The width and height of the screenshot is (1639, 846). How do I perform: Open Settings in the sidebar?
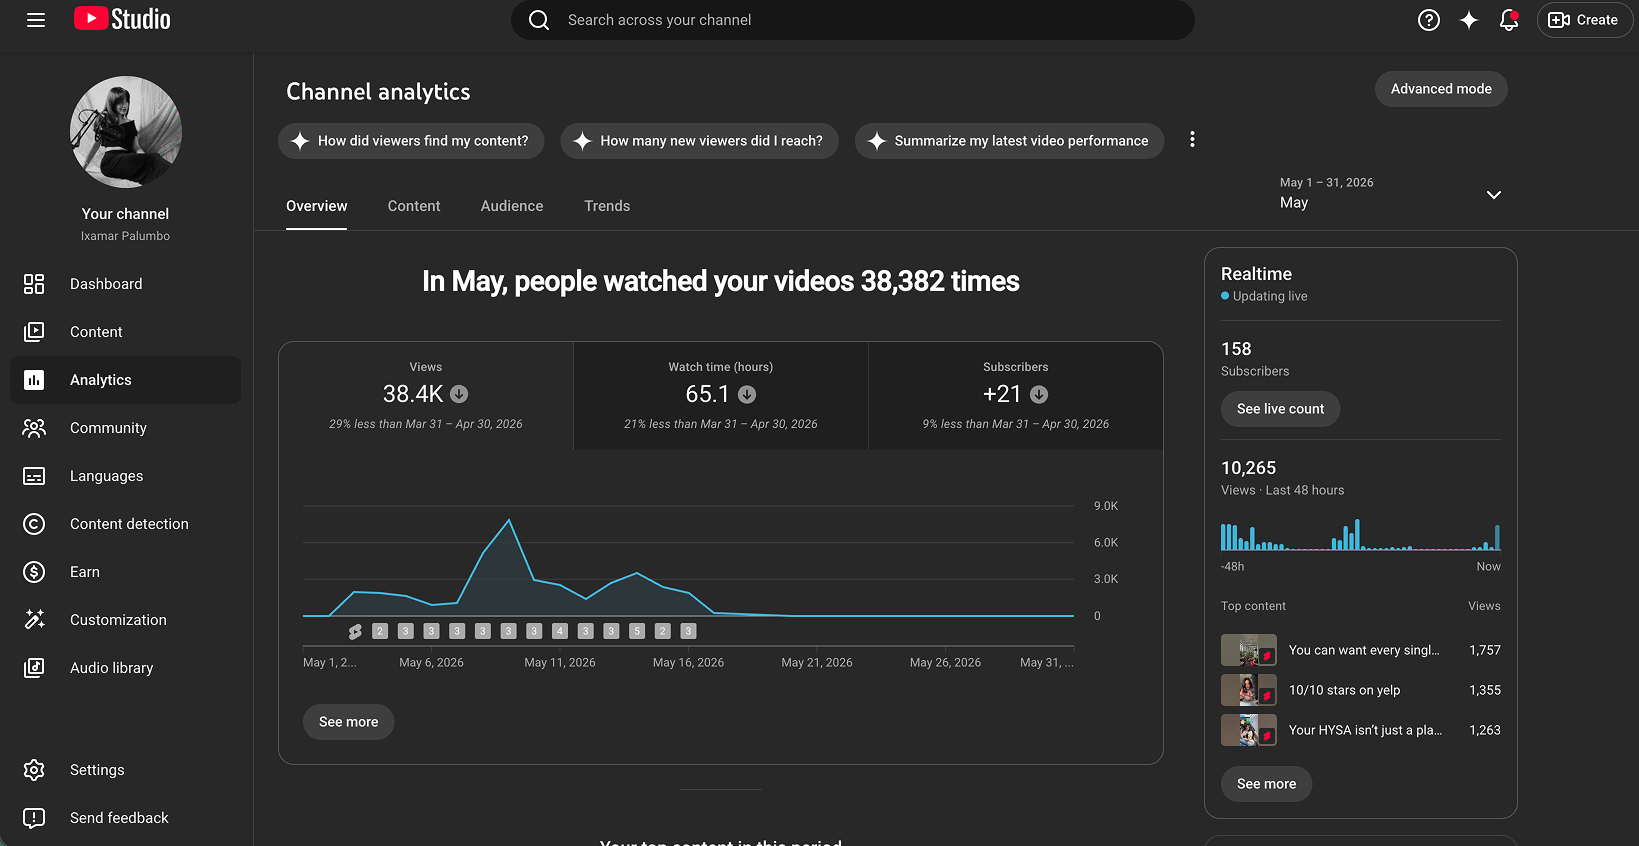[126, 770]
